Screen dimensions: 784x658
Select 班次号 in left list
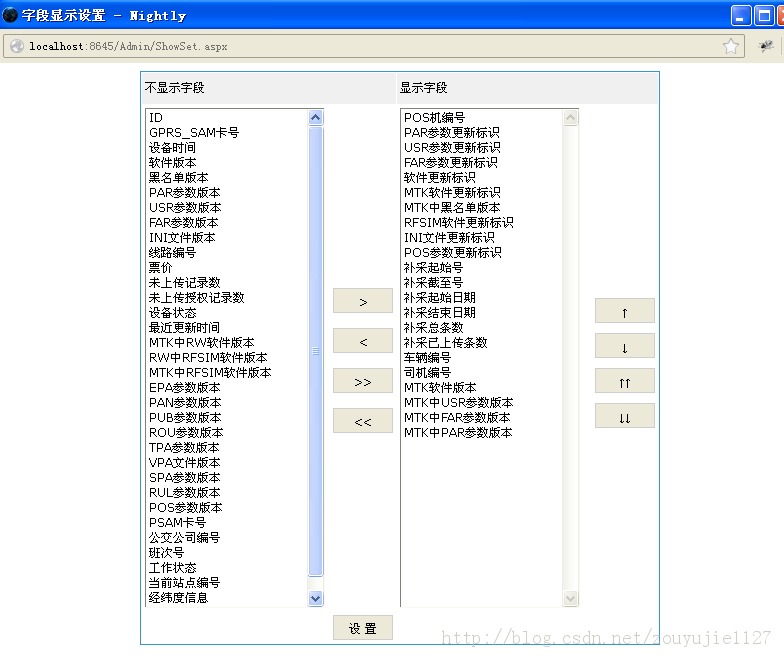(228, 552)
